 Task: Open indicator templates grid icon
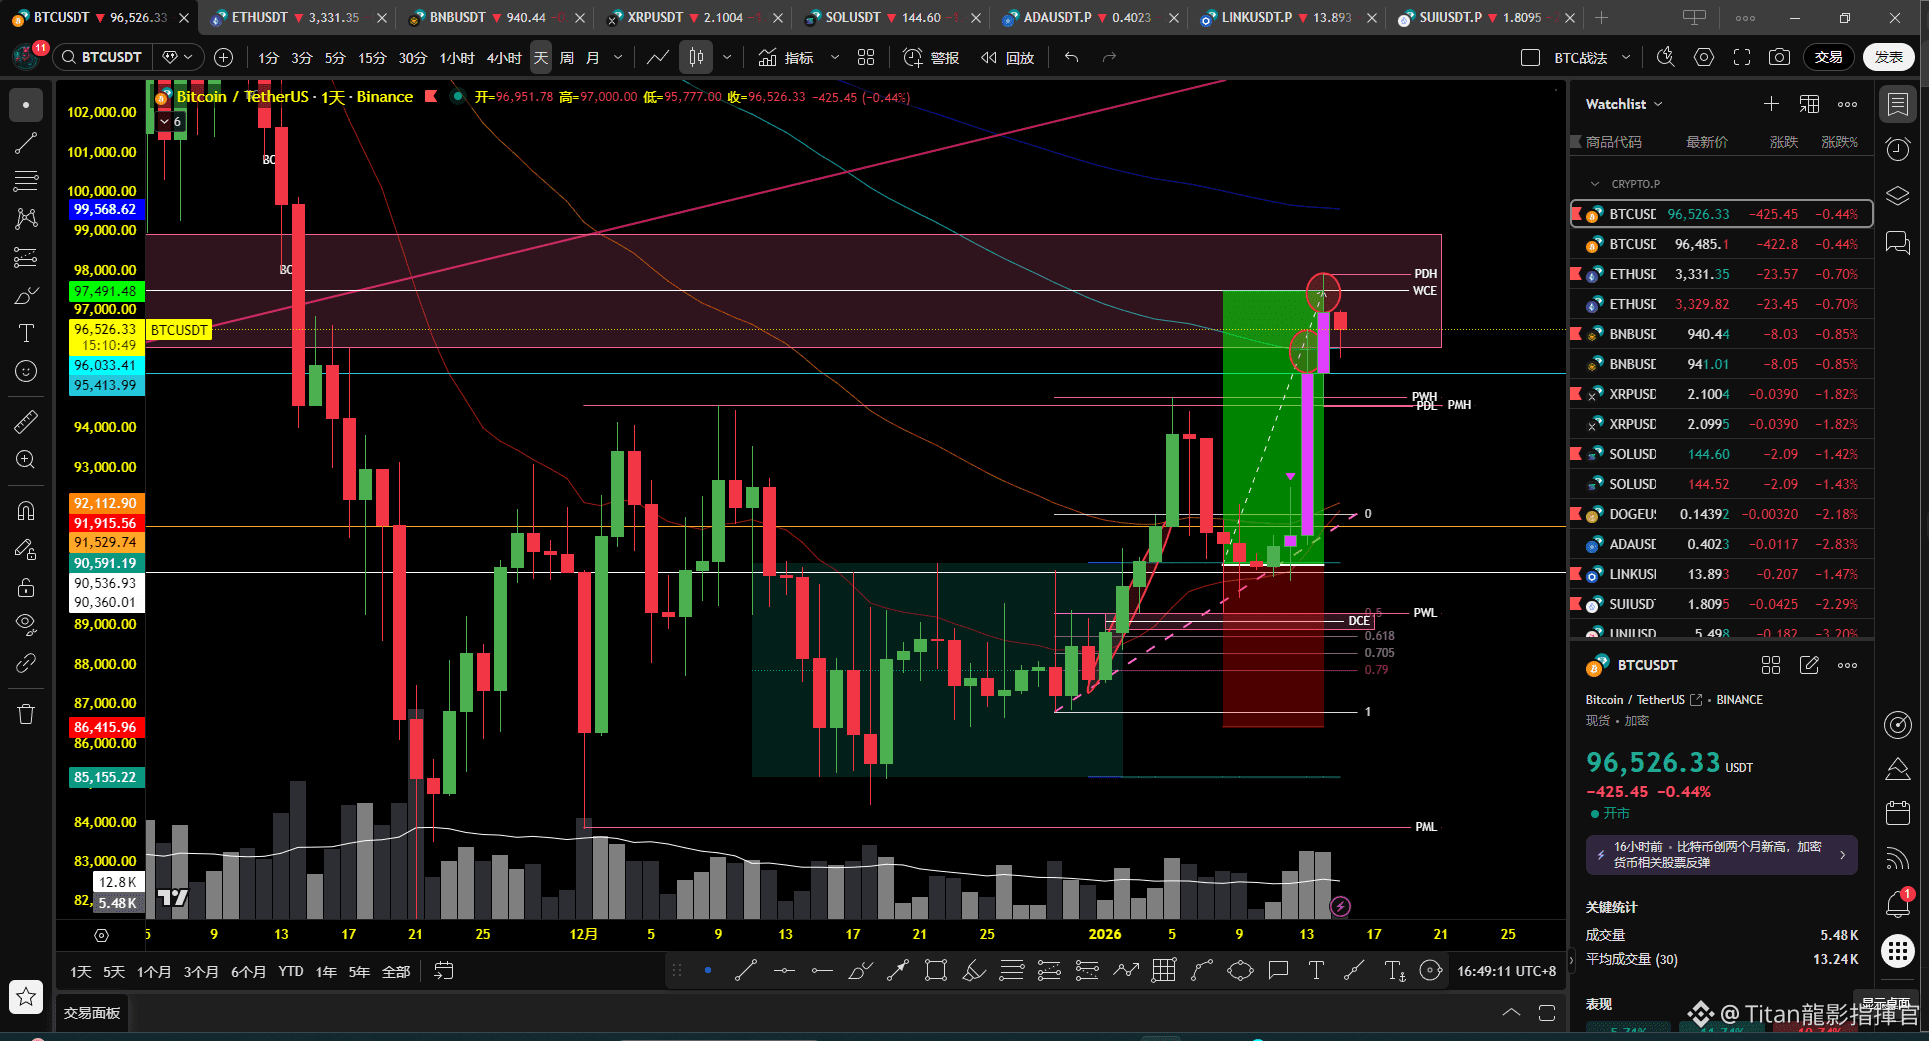(866, 57)
